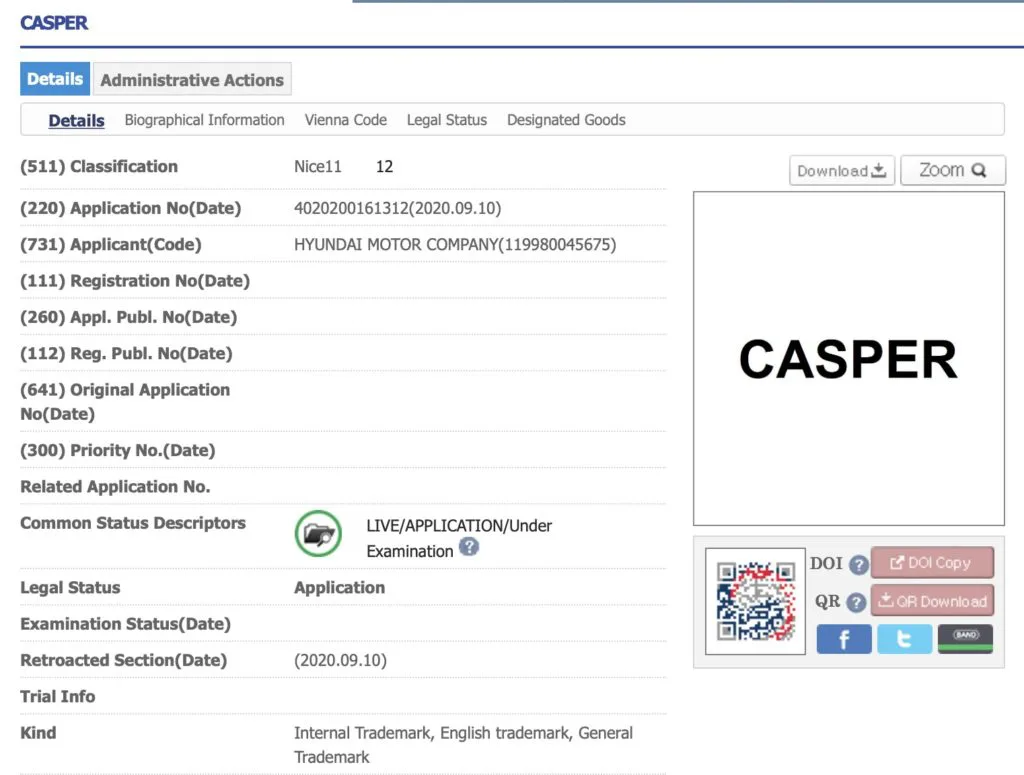Click the Nice11 classification text
The height and width of the screenshot is (775, 1024).
(x=317, y=166)
